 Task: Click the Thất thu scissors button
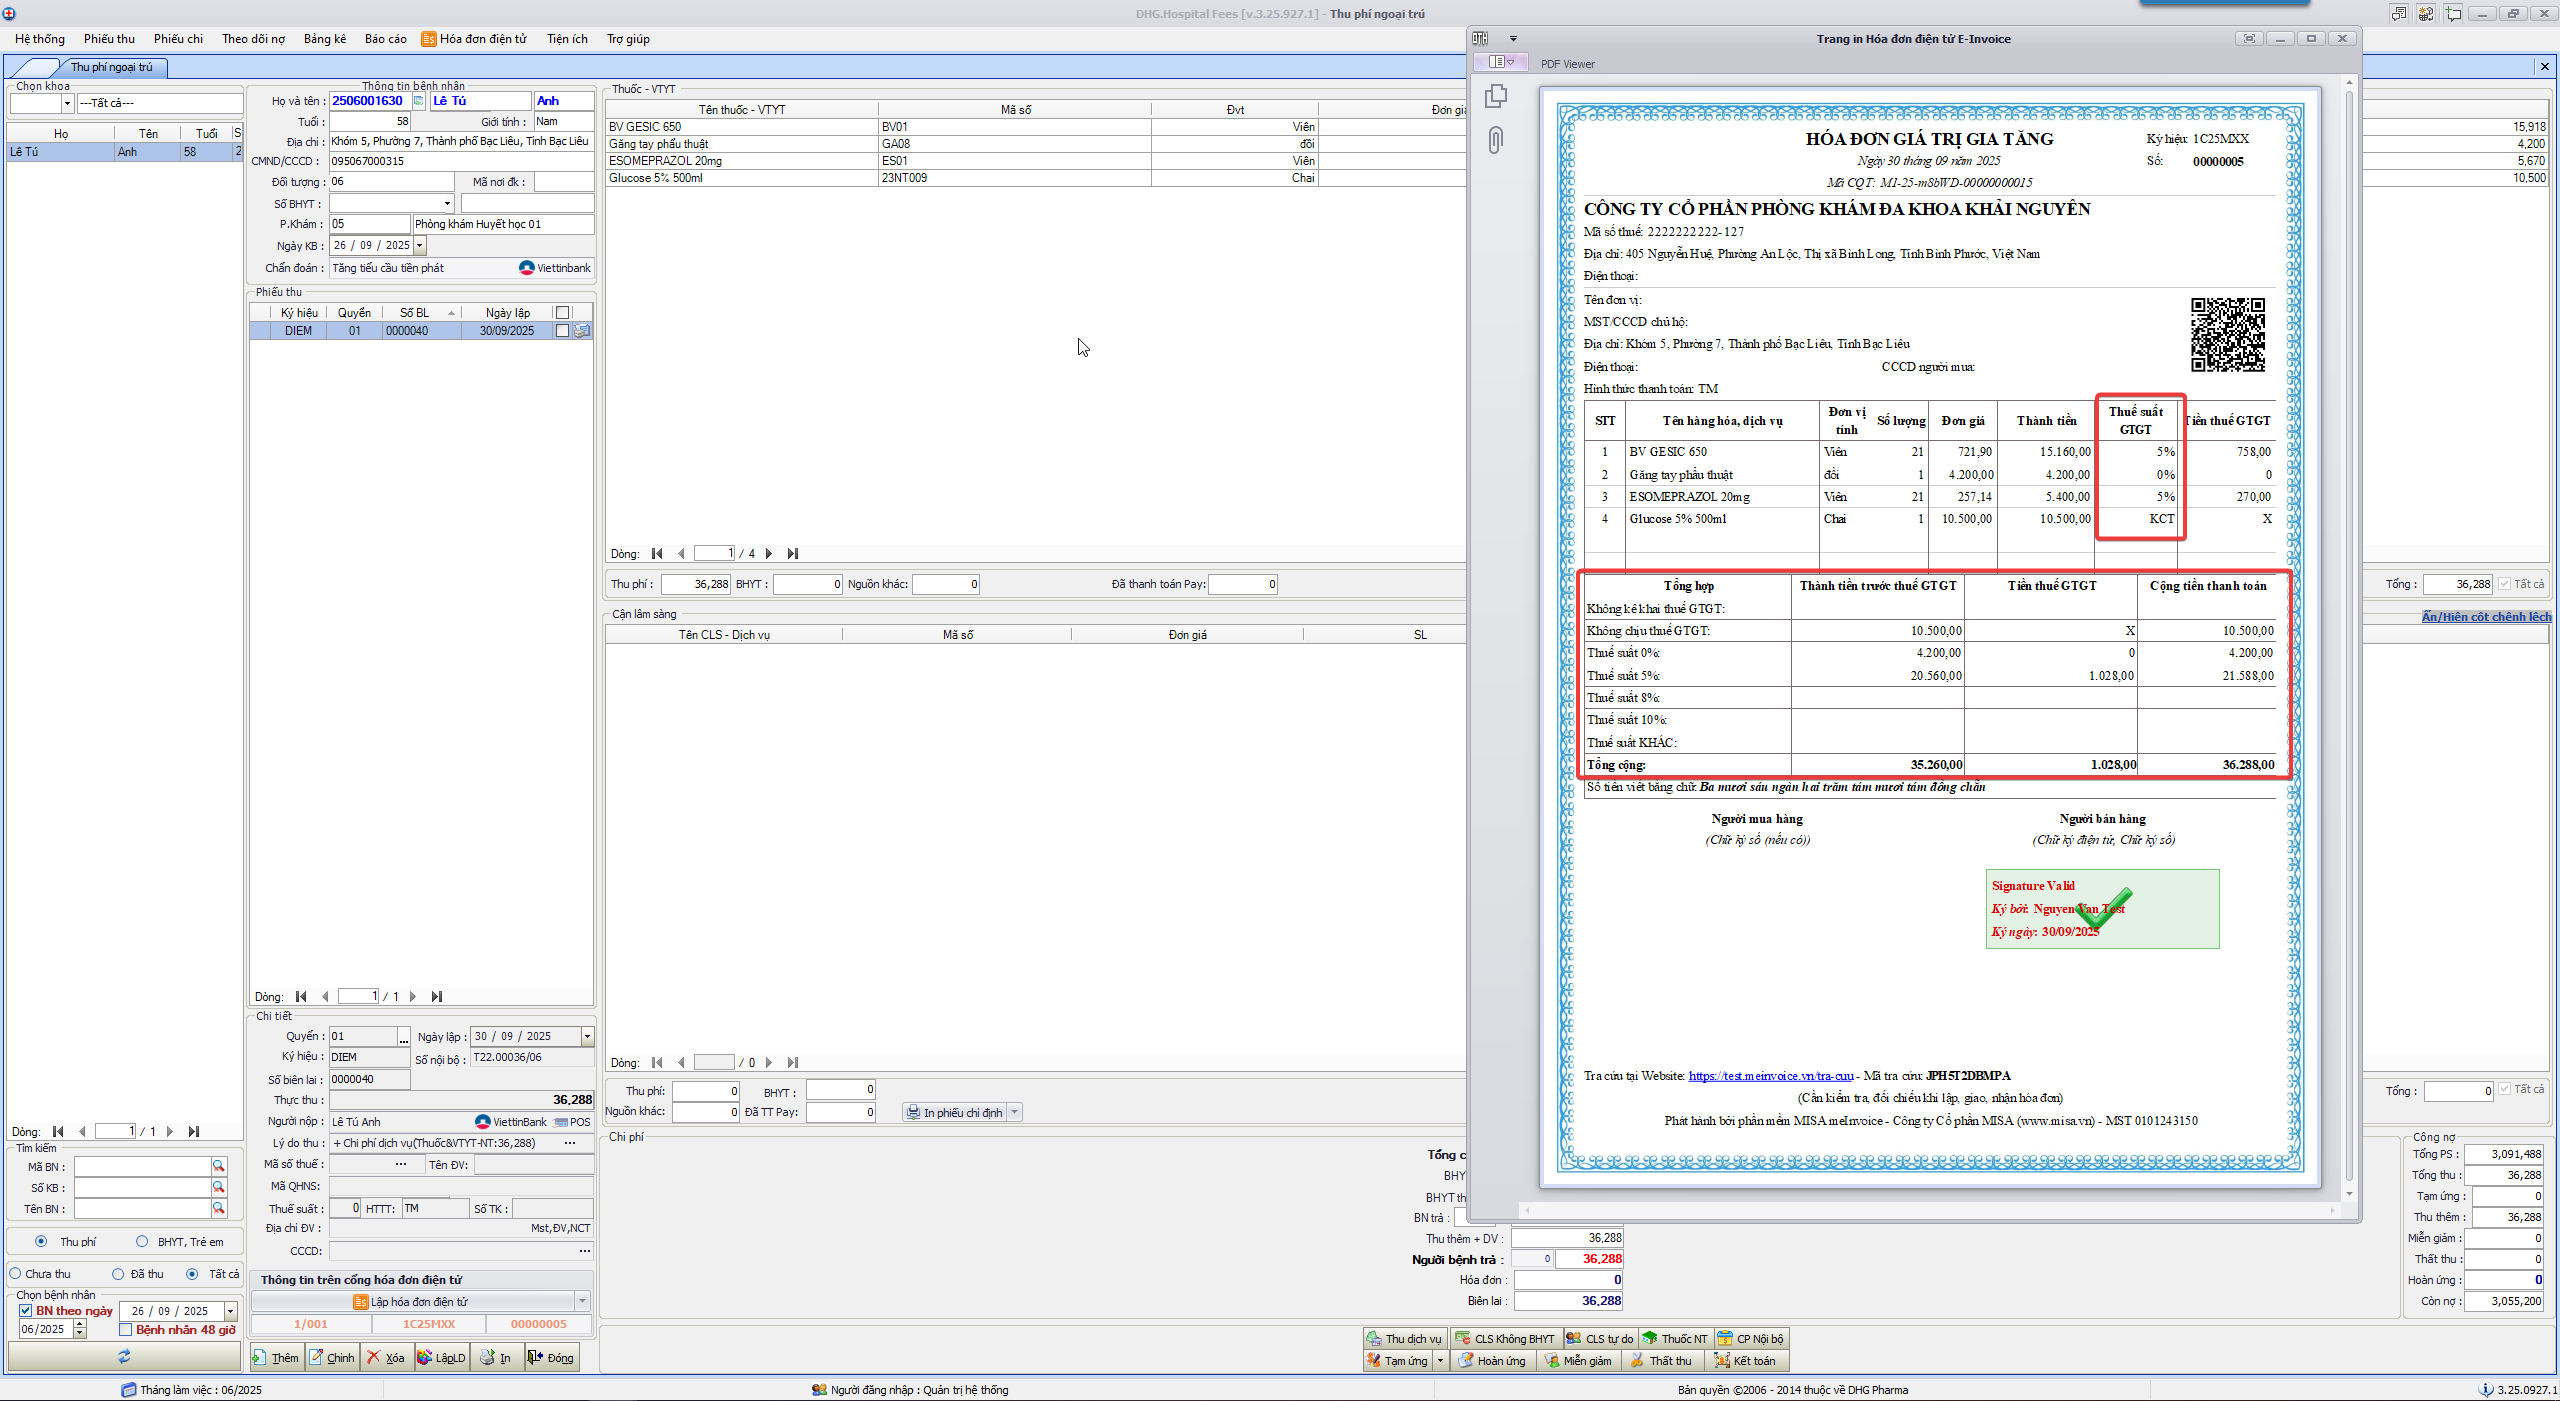pos(1661,1360)
